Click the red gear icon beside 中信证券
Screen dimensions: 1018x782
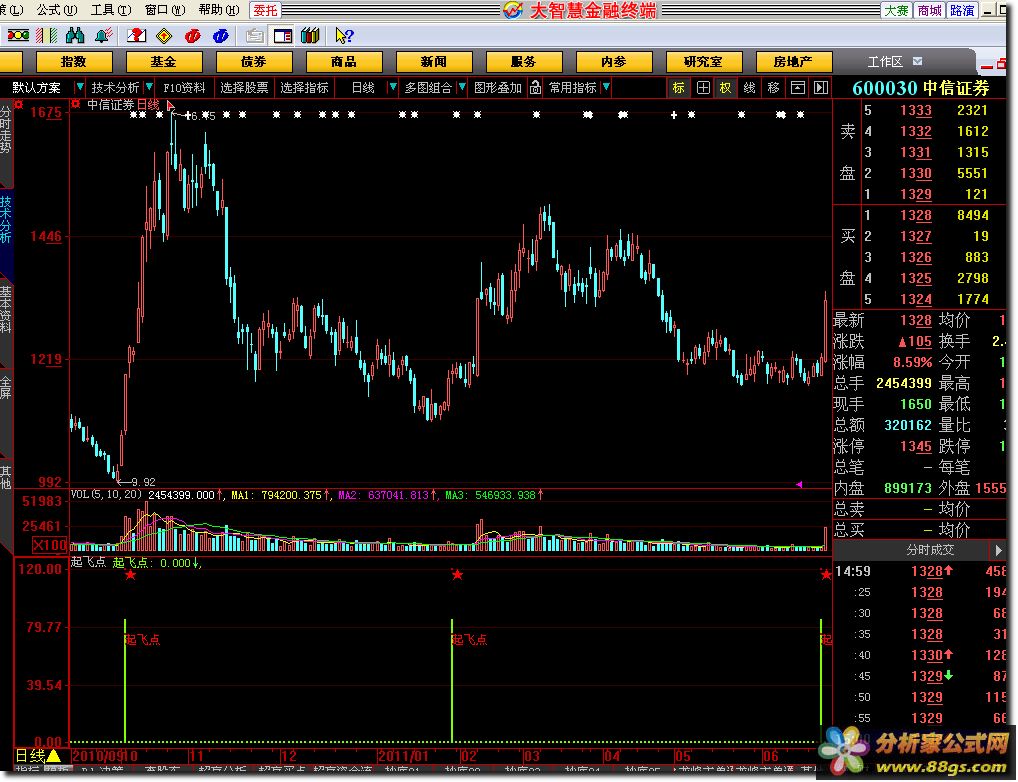coord(76,104)
